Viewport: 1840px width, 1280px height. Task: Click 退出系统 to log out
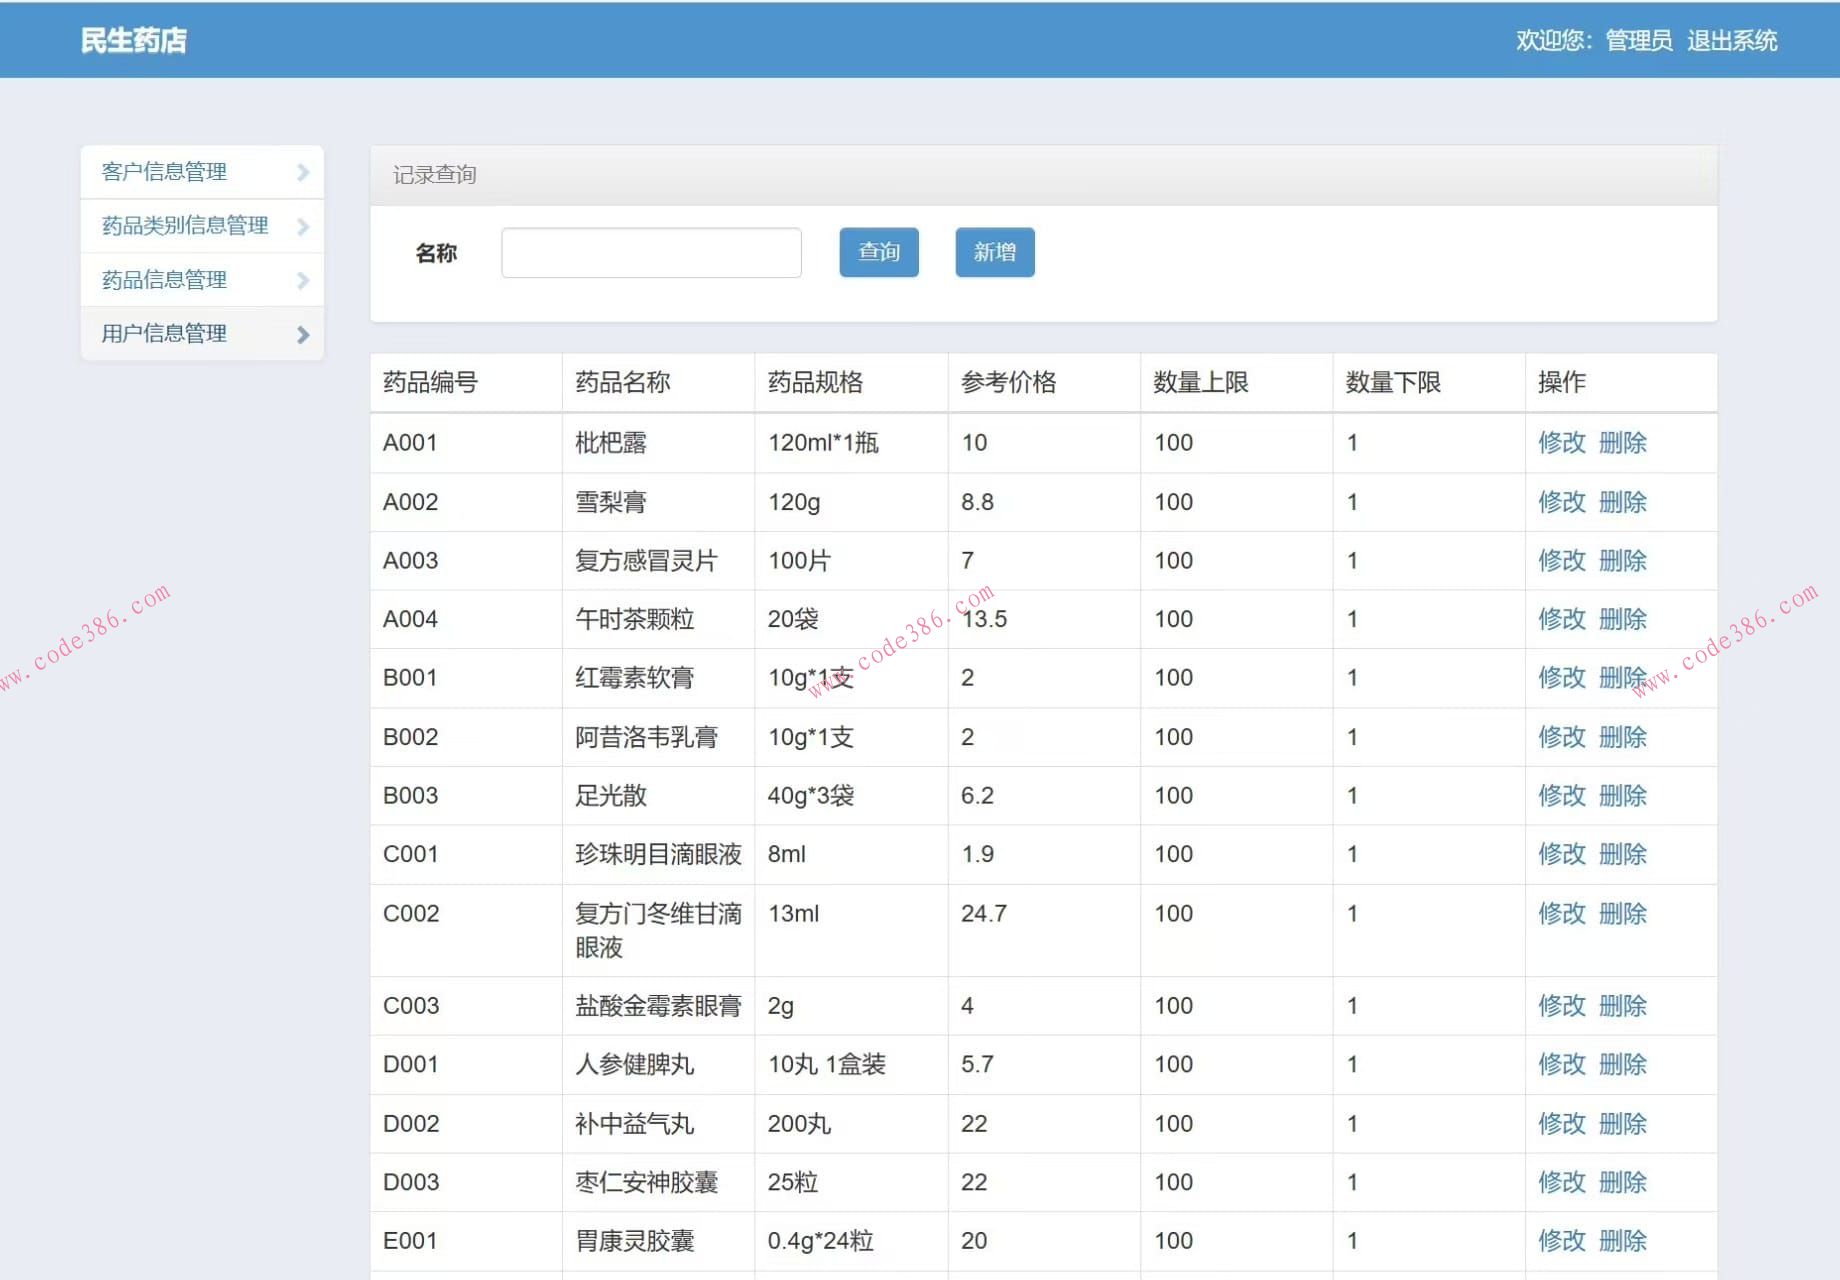1731,40
